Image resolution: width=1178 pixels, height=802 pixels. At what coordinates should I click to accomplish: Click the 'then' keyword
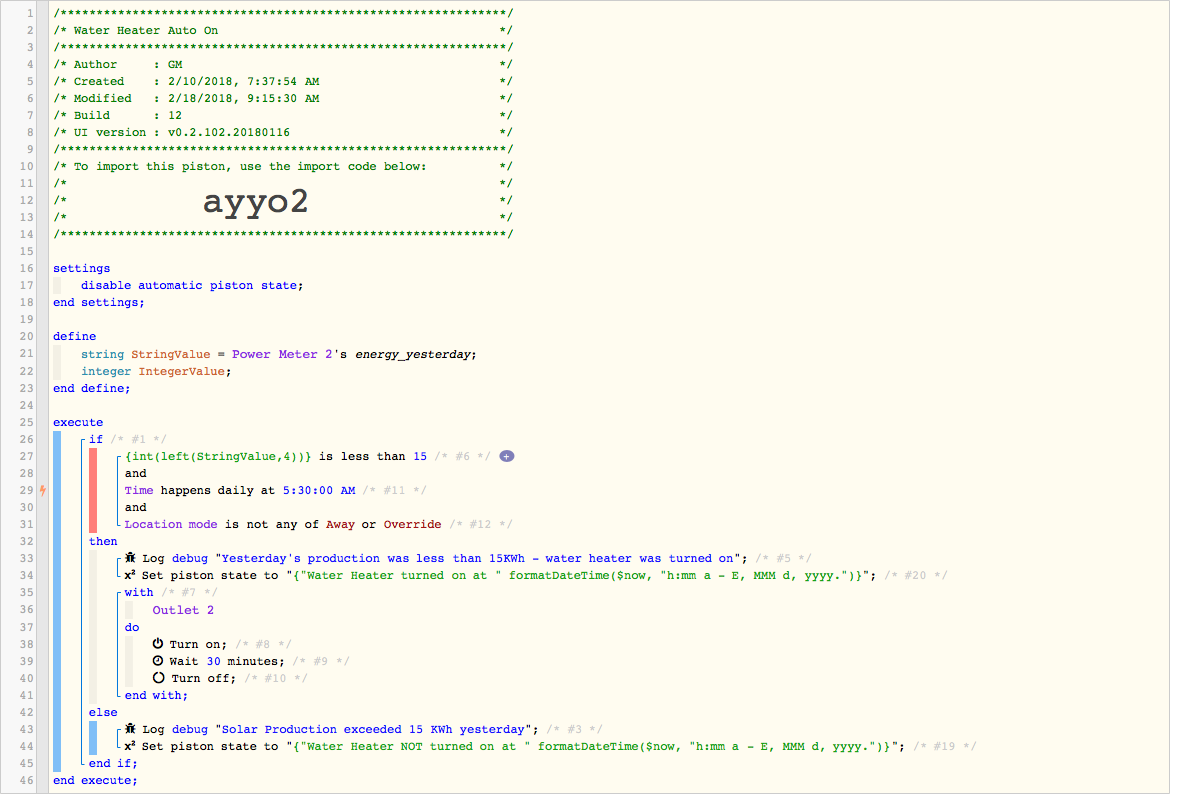tap(103, 541)
